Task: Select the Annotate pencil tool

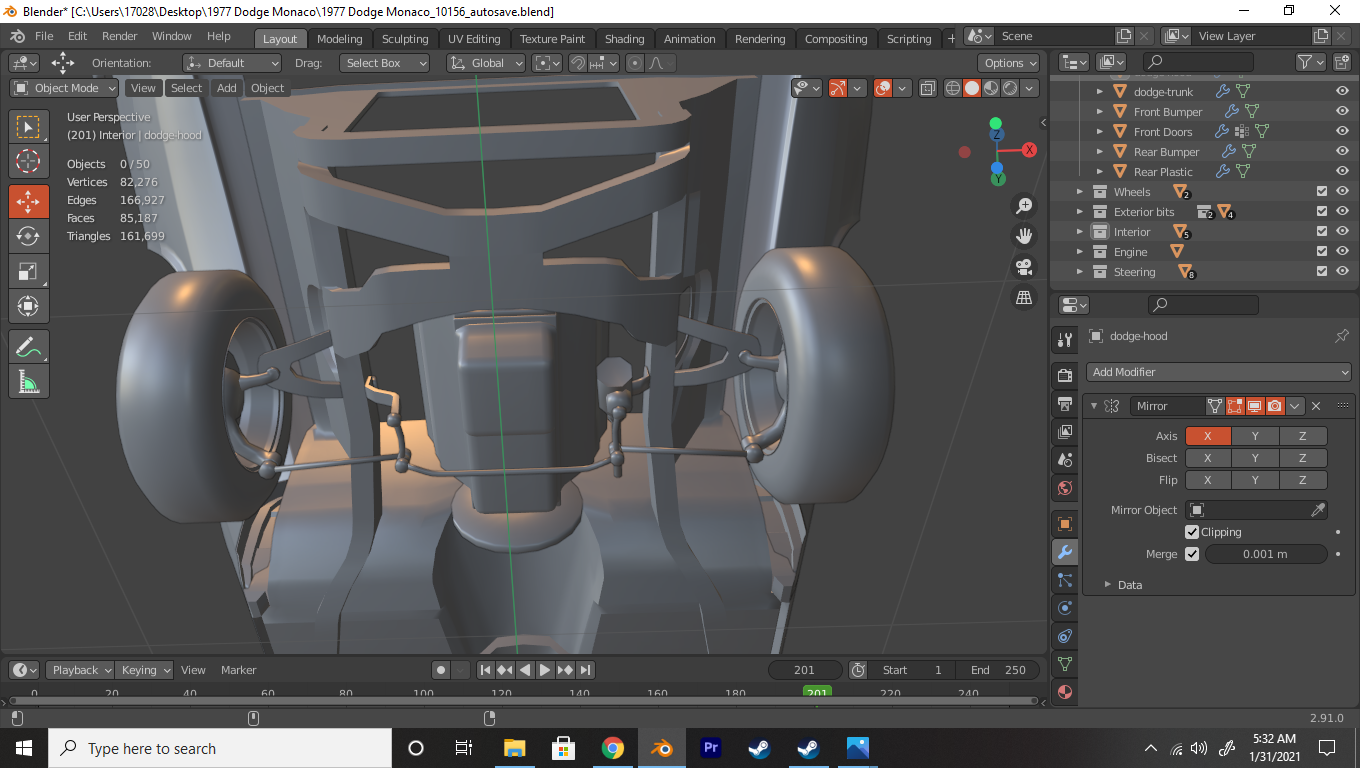Action: click(28, 347)
